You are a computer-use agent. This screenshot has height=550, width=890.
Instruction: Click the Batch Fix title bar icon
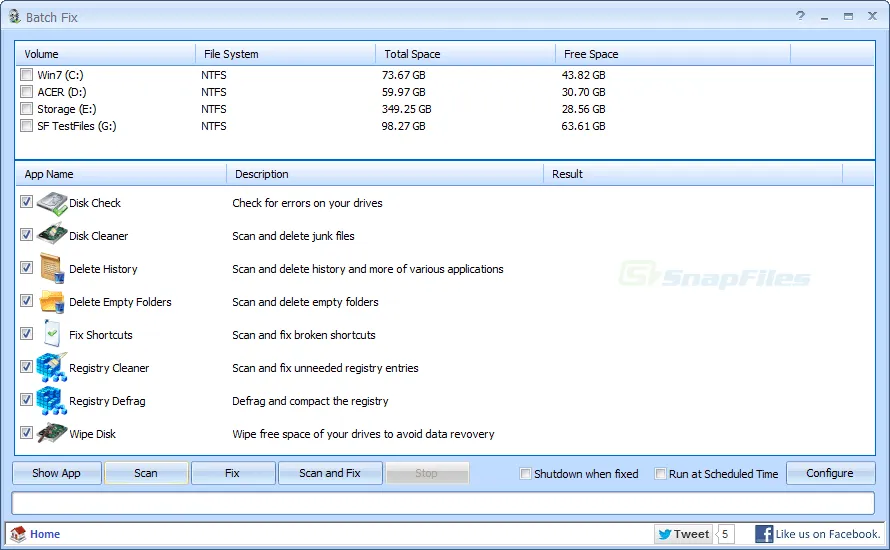pos(15,16)
